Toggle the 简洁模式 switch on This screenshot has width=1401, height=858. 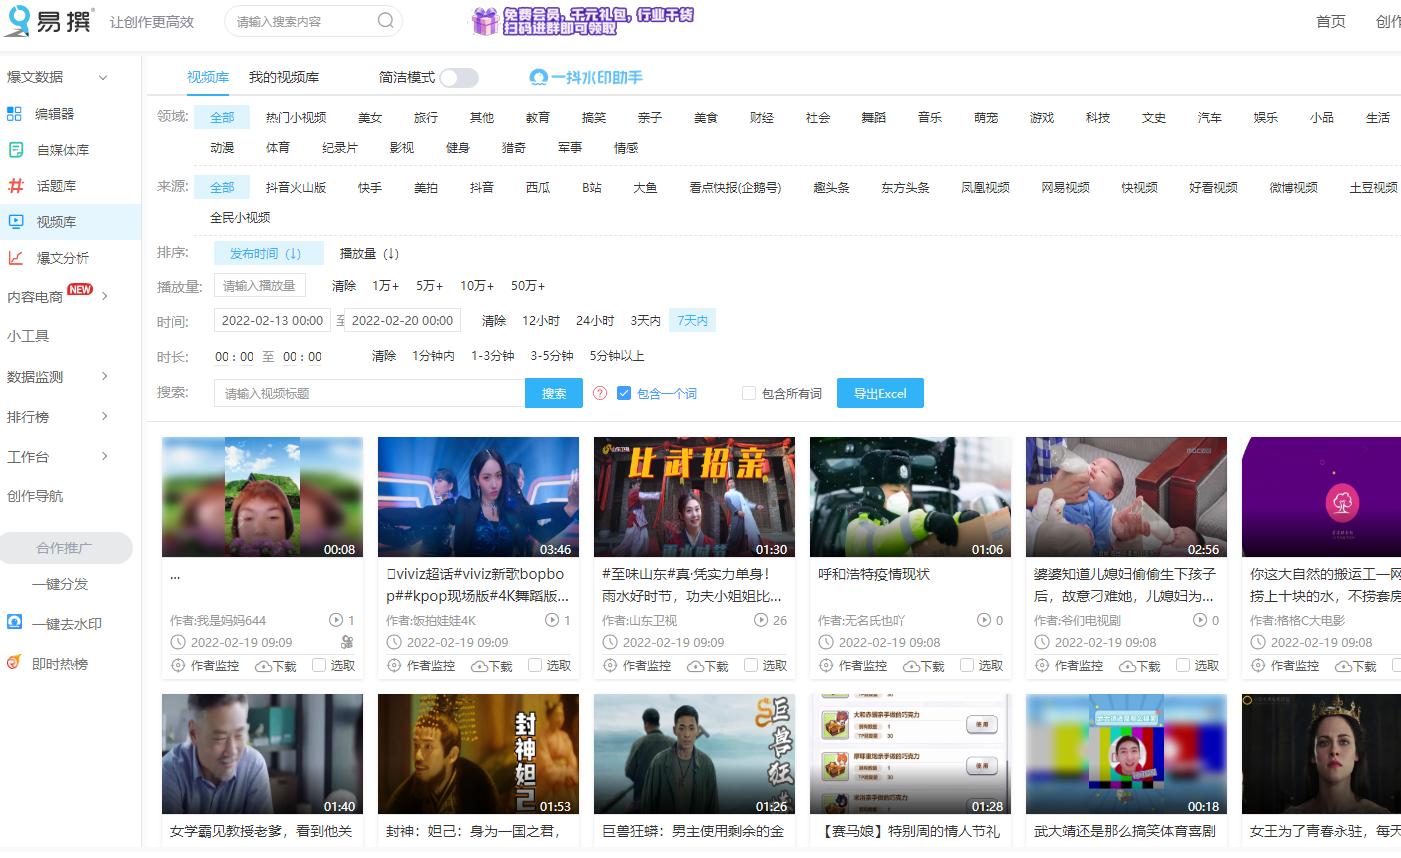coord(459,76)
